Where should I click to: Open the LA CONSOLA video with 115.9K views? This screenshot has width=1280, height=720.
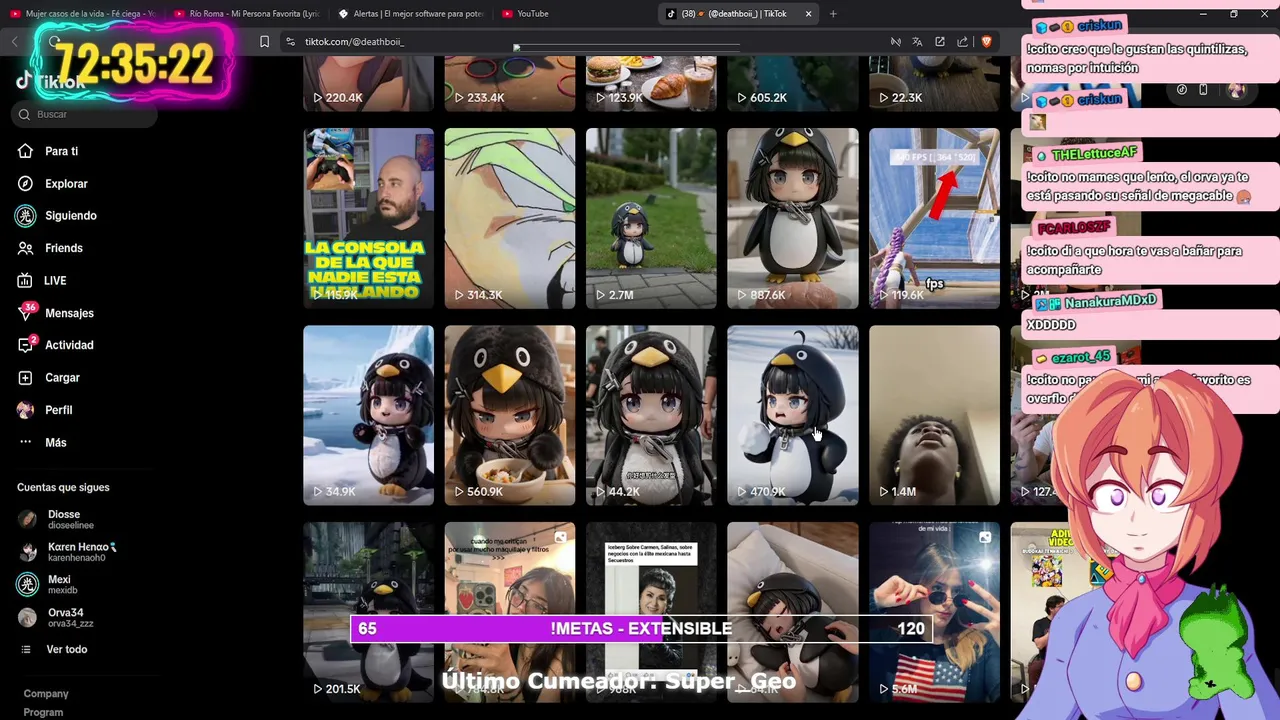coord(369,218)
